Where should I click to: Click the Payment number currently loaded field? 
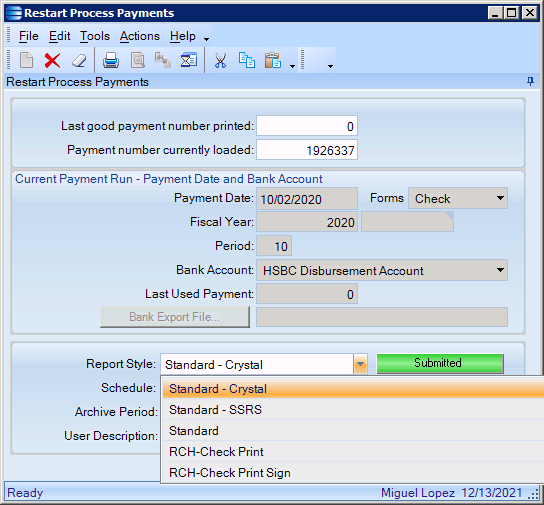tap(307, 150)
